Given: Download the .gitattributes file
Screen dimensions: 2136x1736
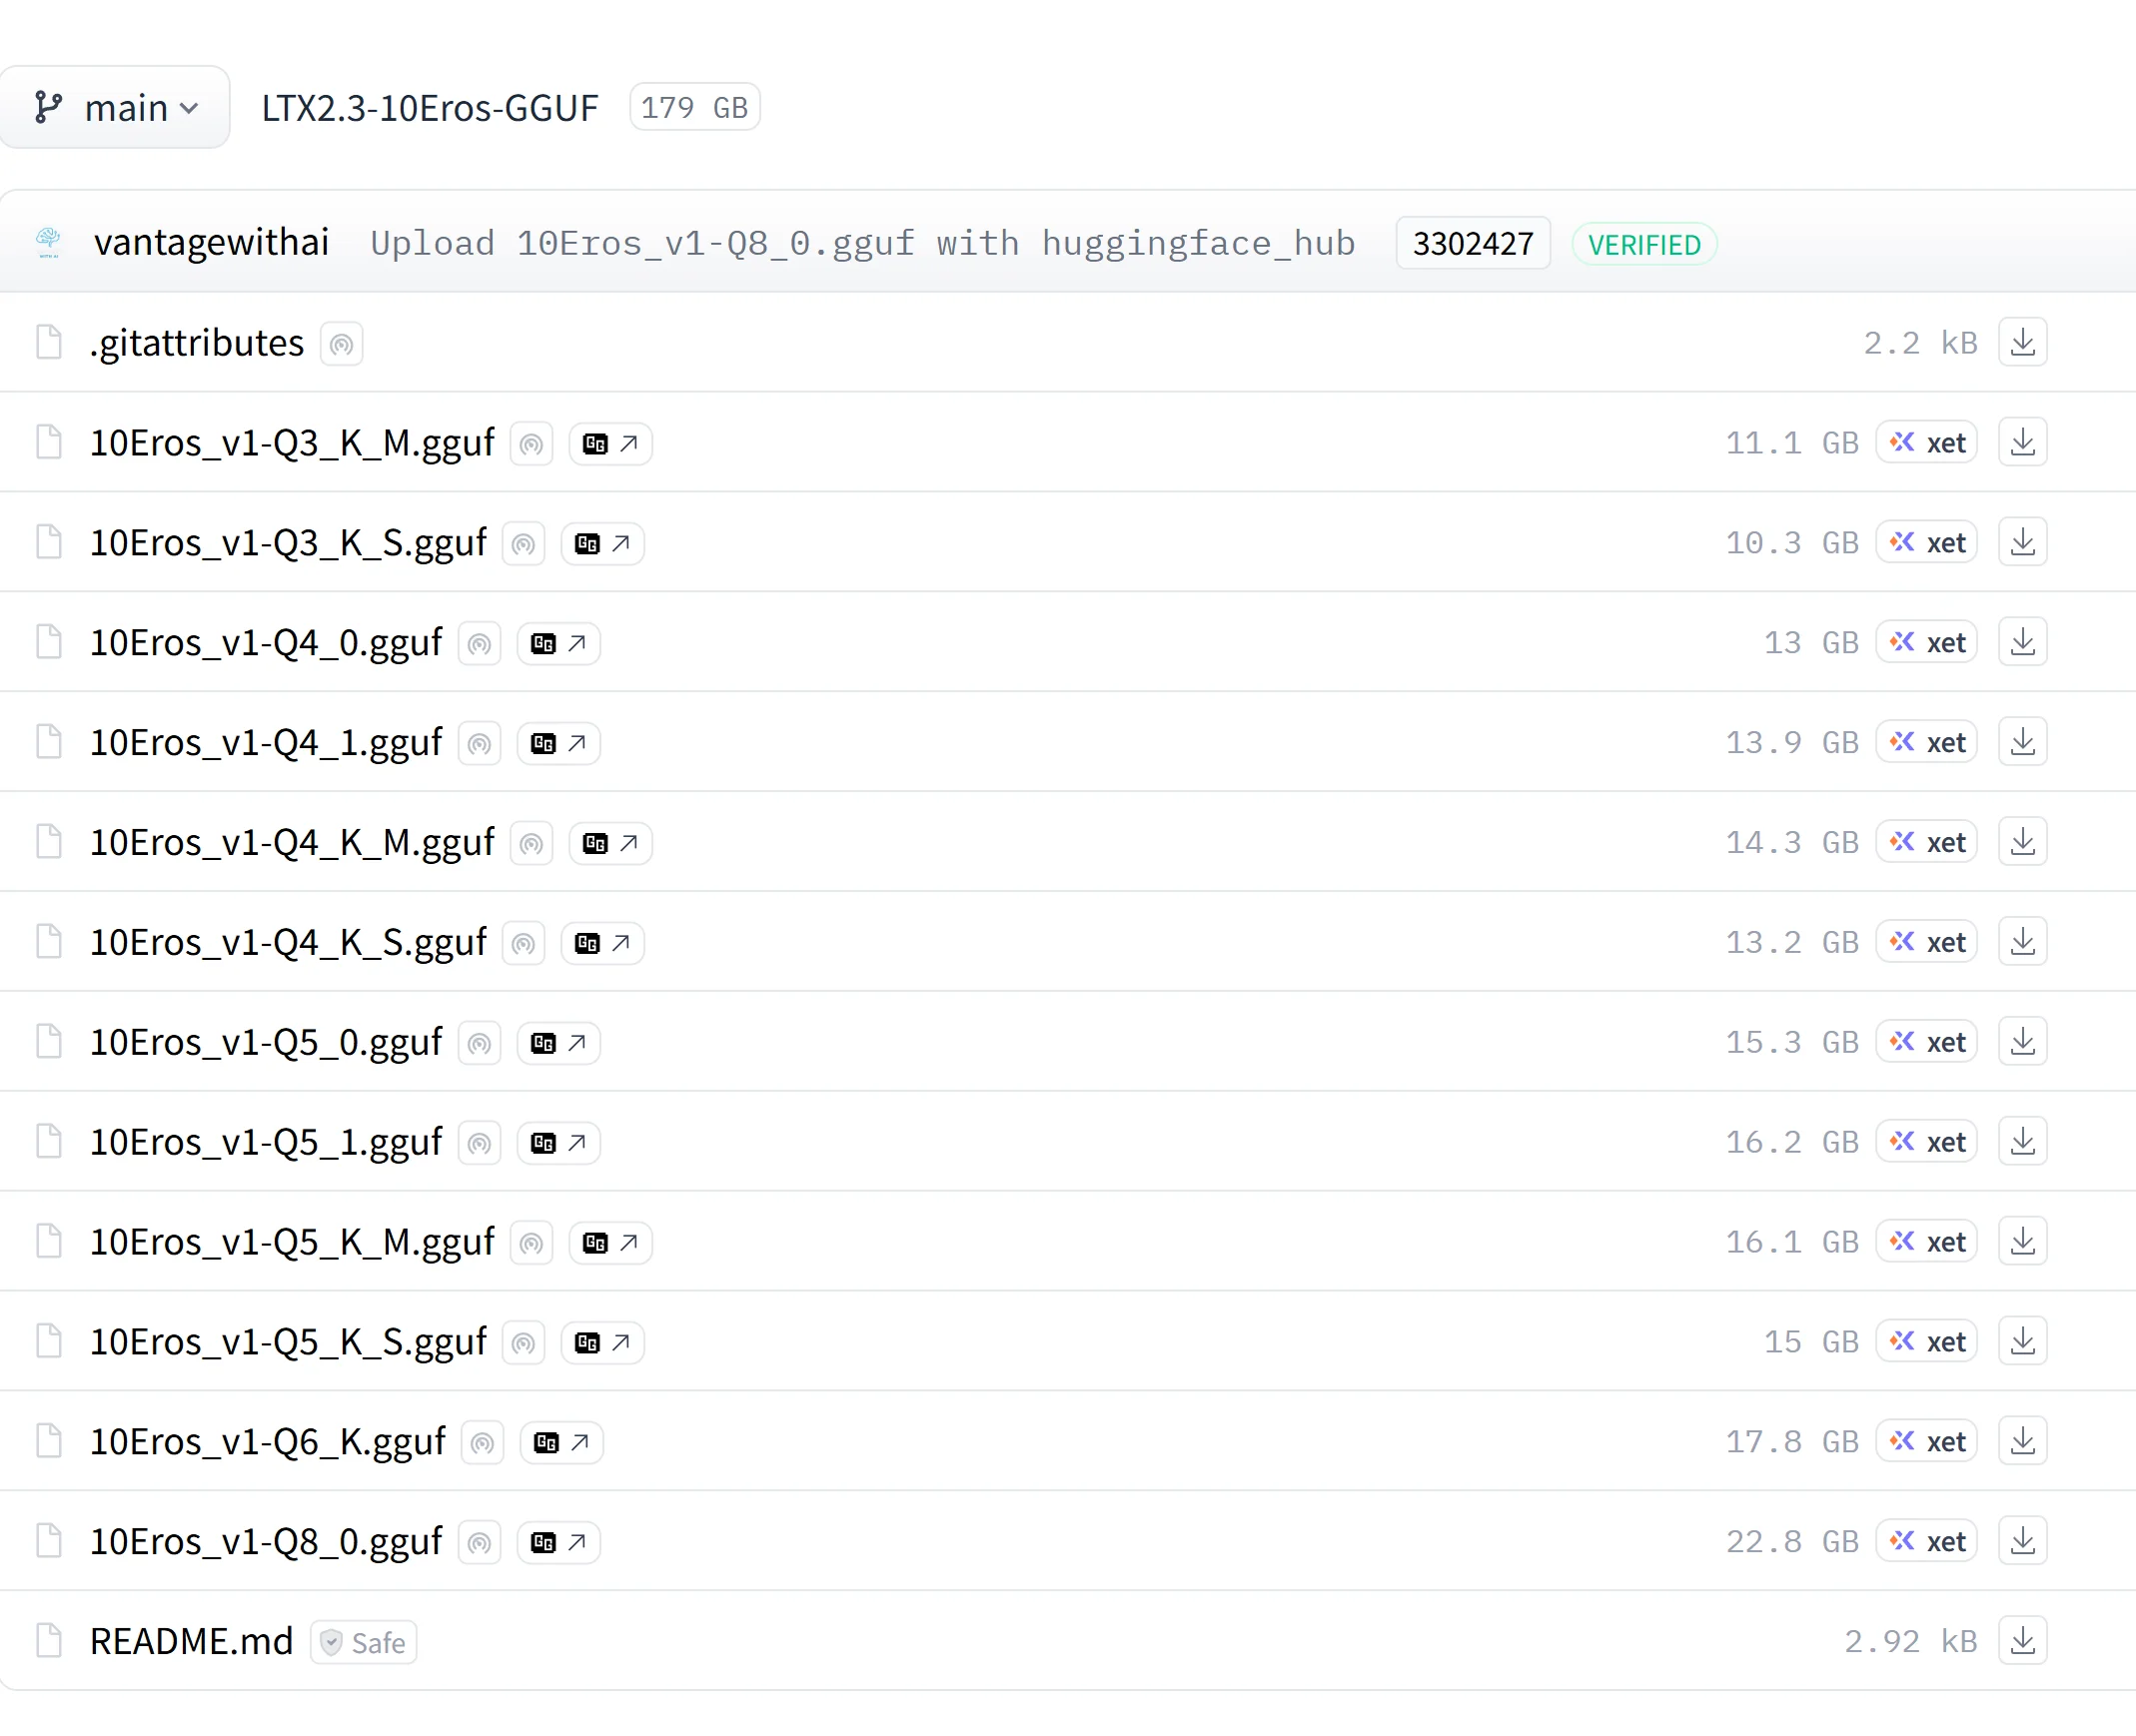Looking at the screenshot, I should point(2023,342).
